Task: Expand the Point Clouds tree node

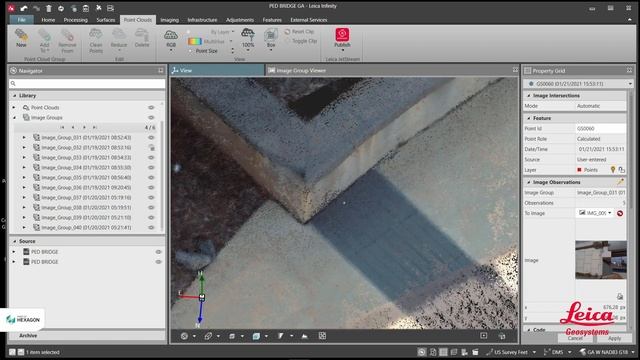Action: click(x=14, y=107)
